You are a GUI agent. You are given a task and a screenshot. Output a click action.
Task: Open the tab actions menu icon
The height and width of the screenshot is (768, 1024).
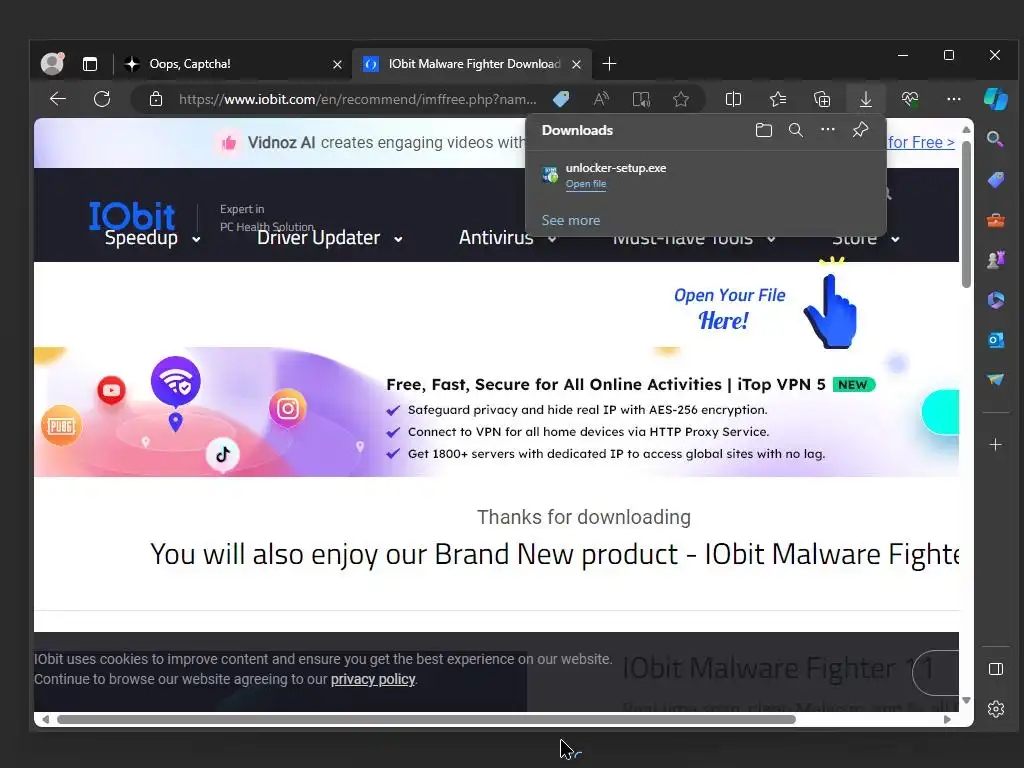click(x=90, y=64)
